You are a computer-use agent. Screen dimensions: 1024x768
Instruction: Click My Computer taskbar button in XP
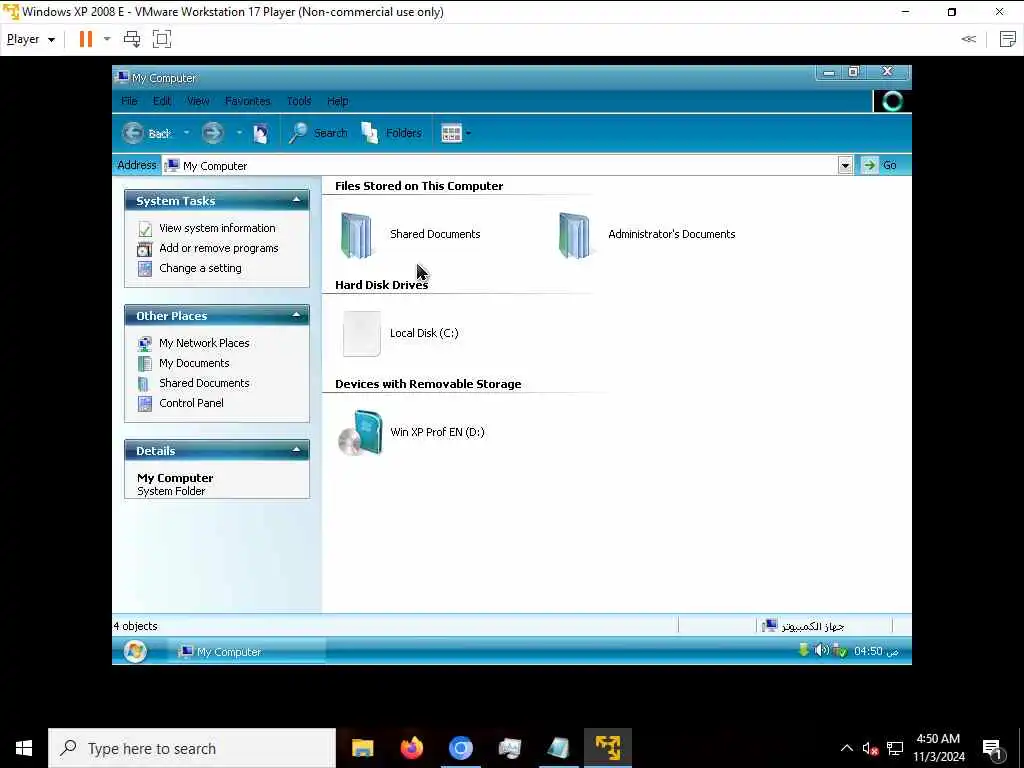247,652
